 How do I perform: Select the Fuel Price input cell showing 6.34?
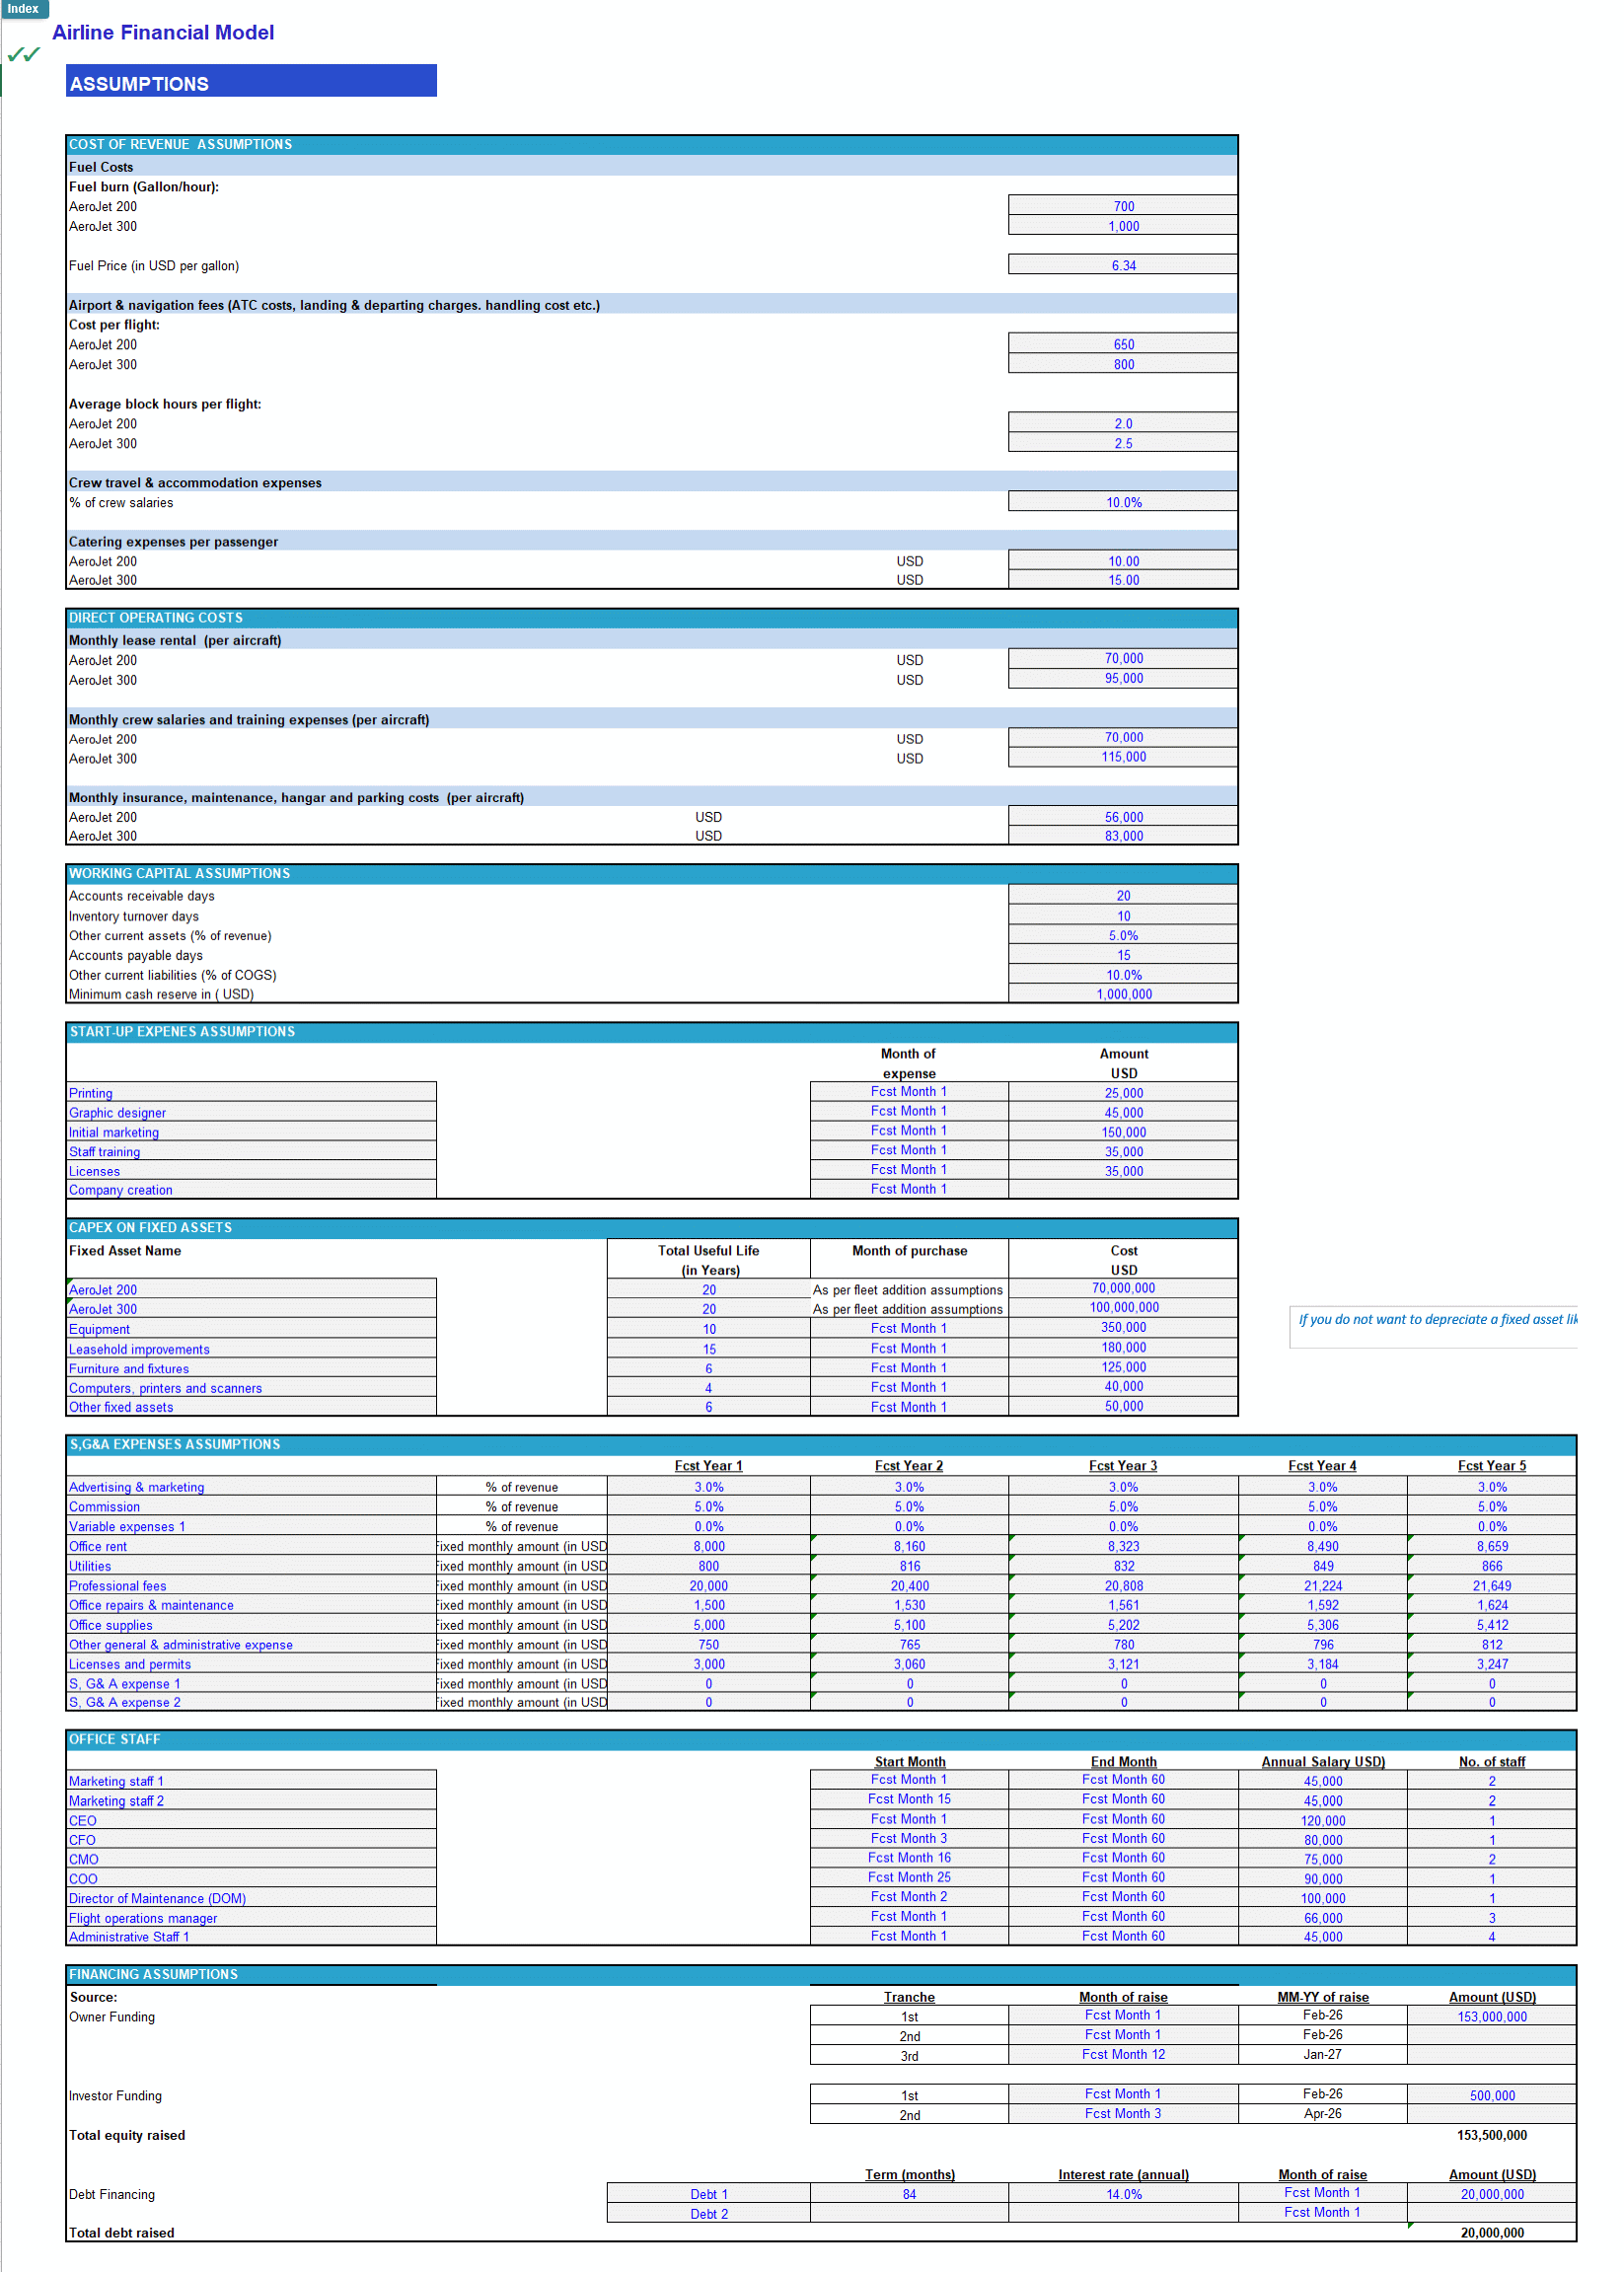(1124, 264)
